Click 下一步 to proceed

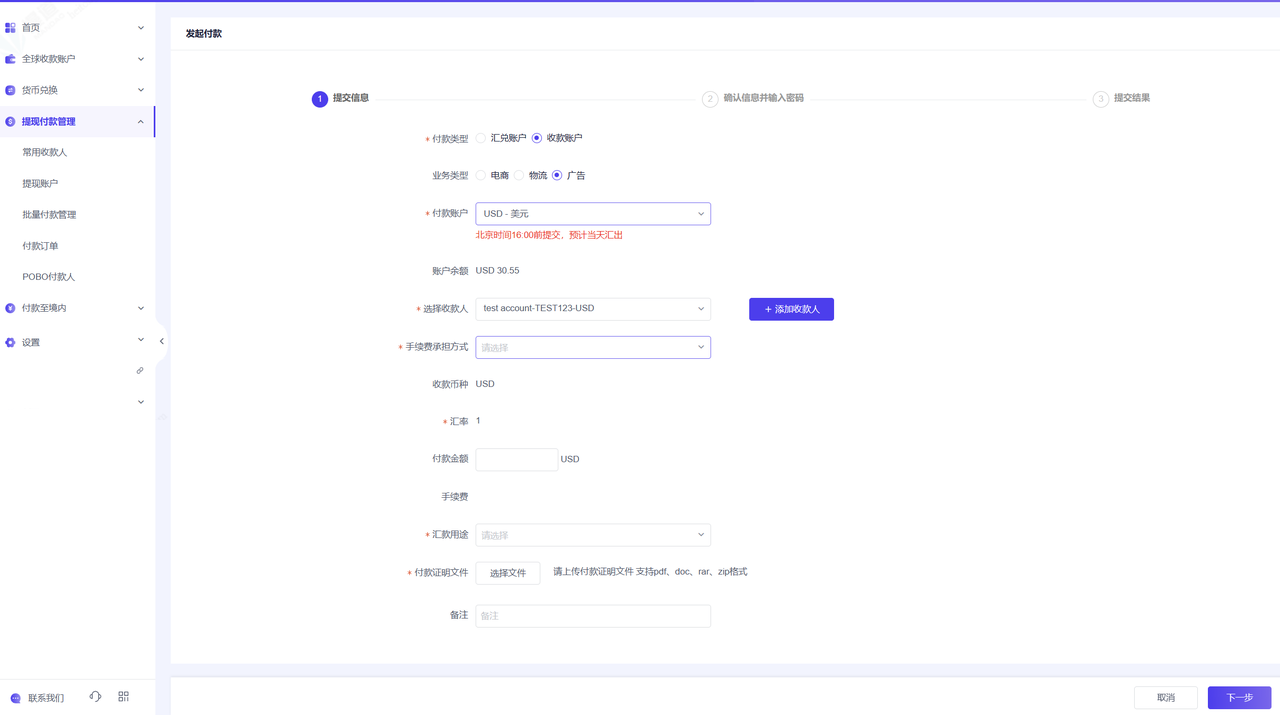click(x=1239, y=697)
